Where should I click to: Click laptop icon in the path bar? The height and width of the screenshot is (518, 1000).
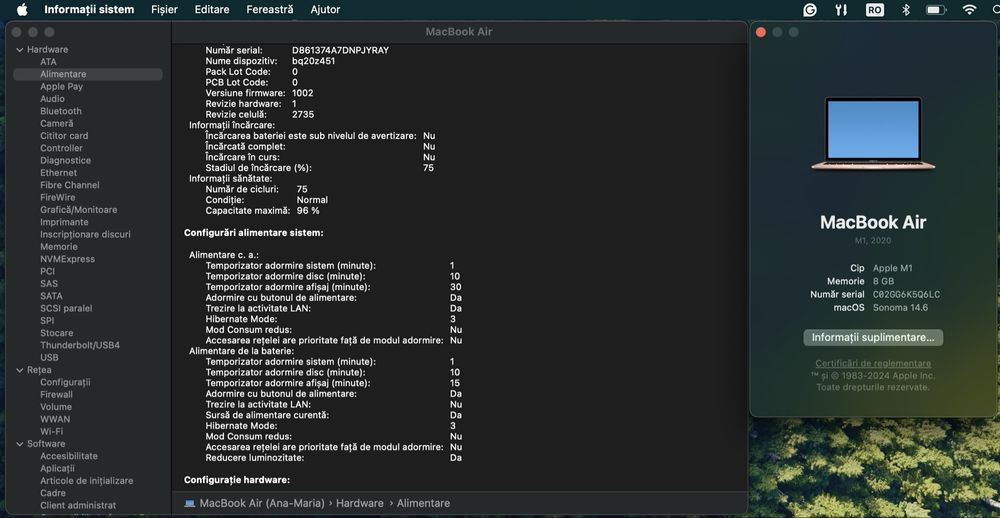pyautogui.click(x=189, y=503)
